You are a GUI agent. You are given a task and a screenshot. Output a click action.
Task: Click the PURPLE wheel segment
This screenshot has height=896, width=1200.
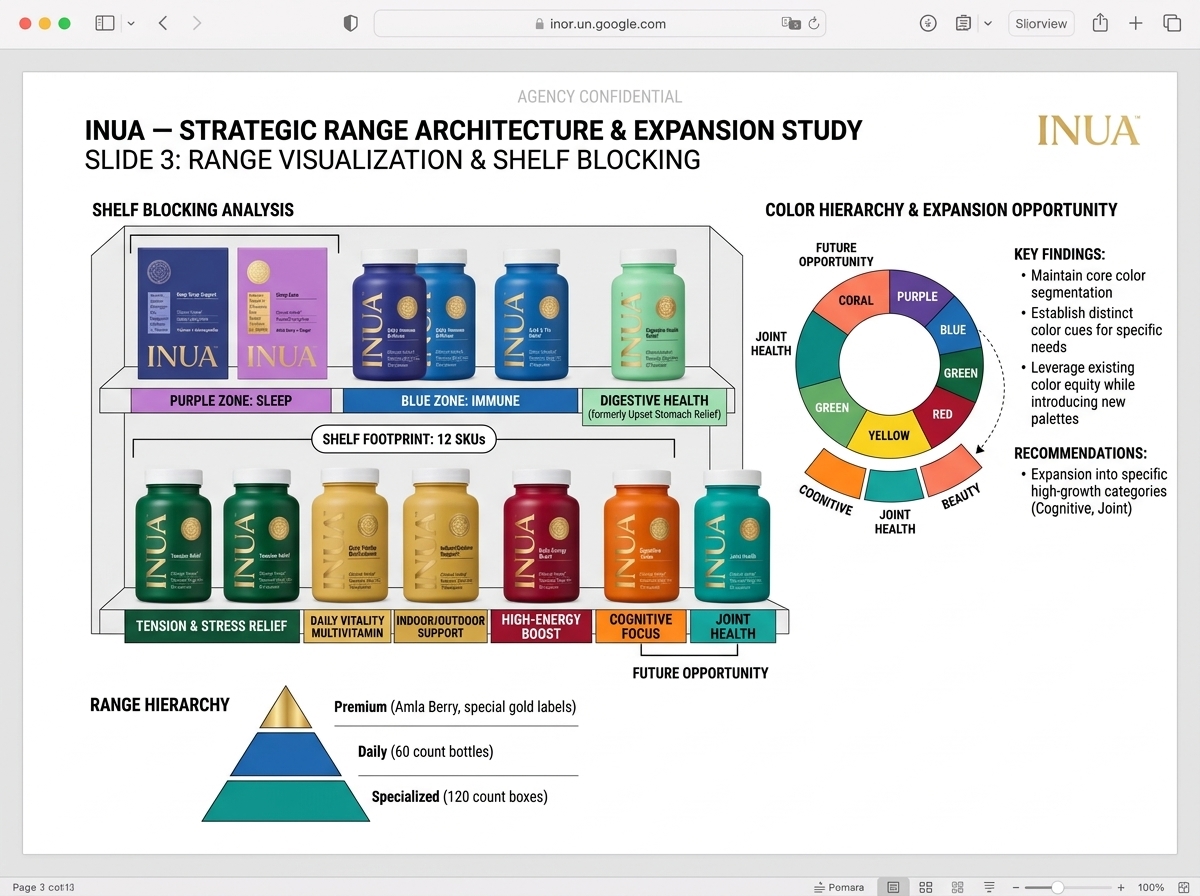[916, 296]
